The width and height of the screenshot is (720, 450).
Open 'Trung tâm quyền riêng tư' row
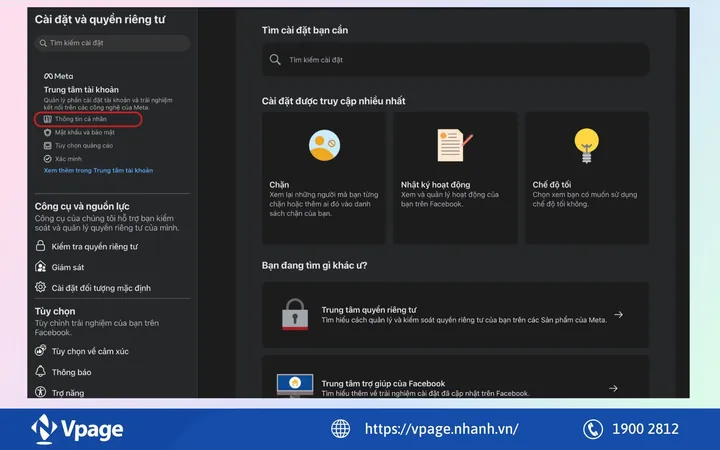[x=456, y=315]
